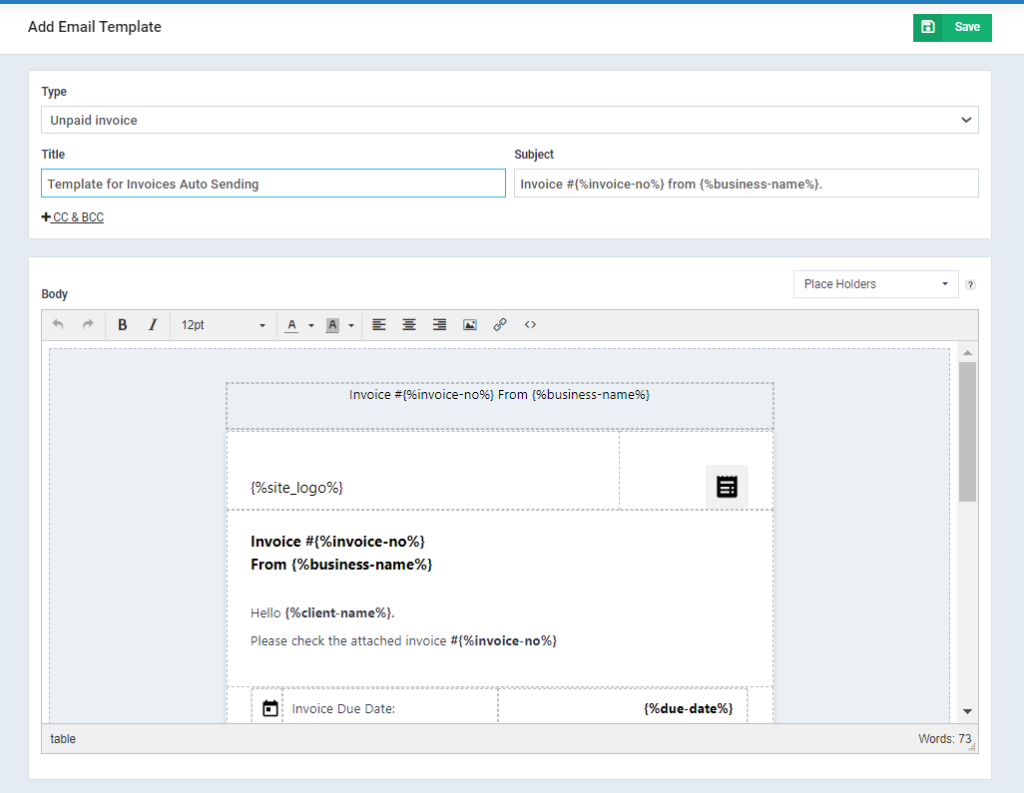Insert an image using the image icon

click(x=470, y=325)
